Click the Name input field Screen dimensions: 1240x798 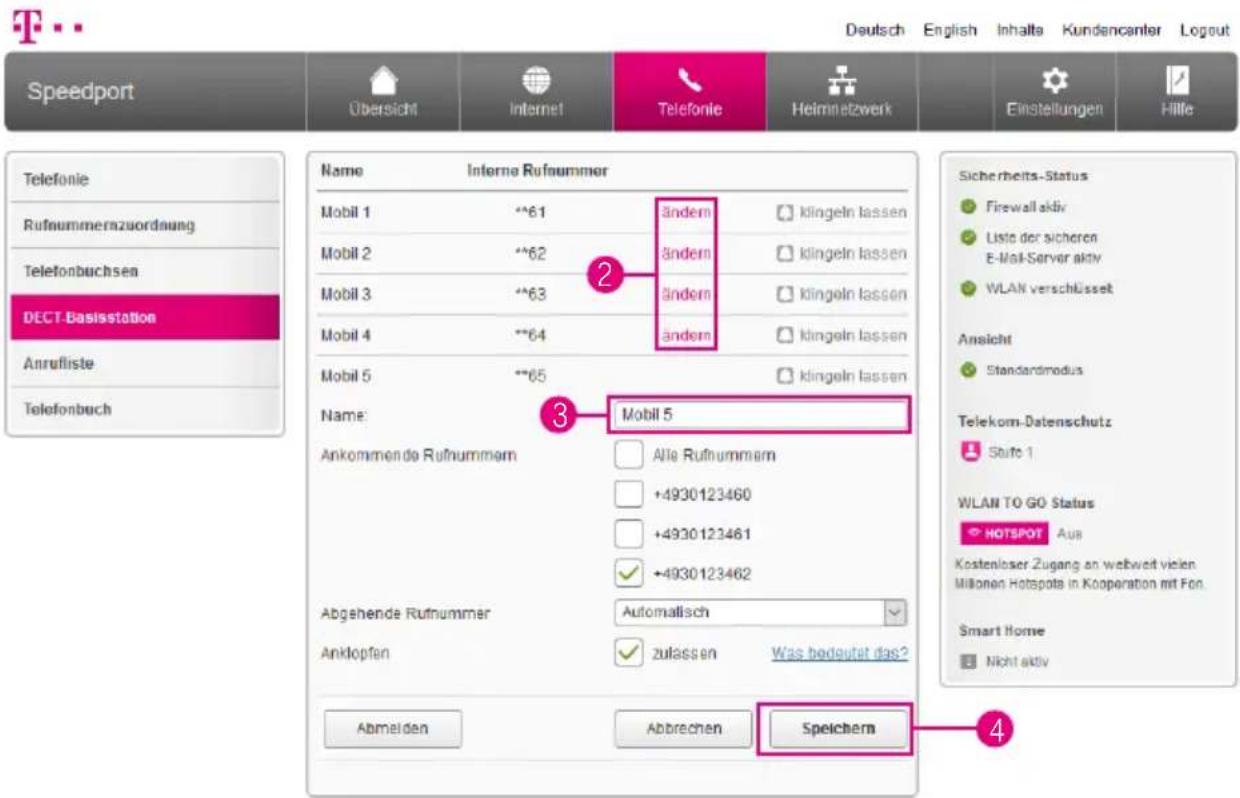pos(759,413)
